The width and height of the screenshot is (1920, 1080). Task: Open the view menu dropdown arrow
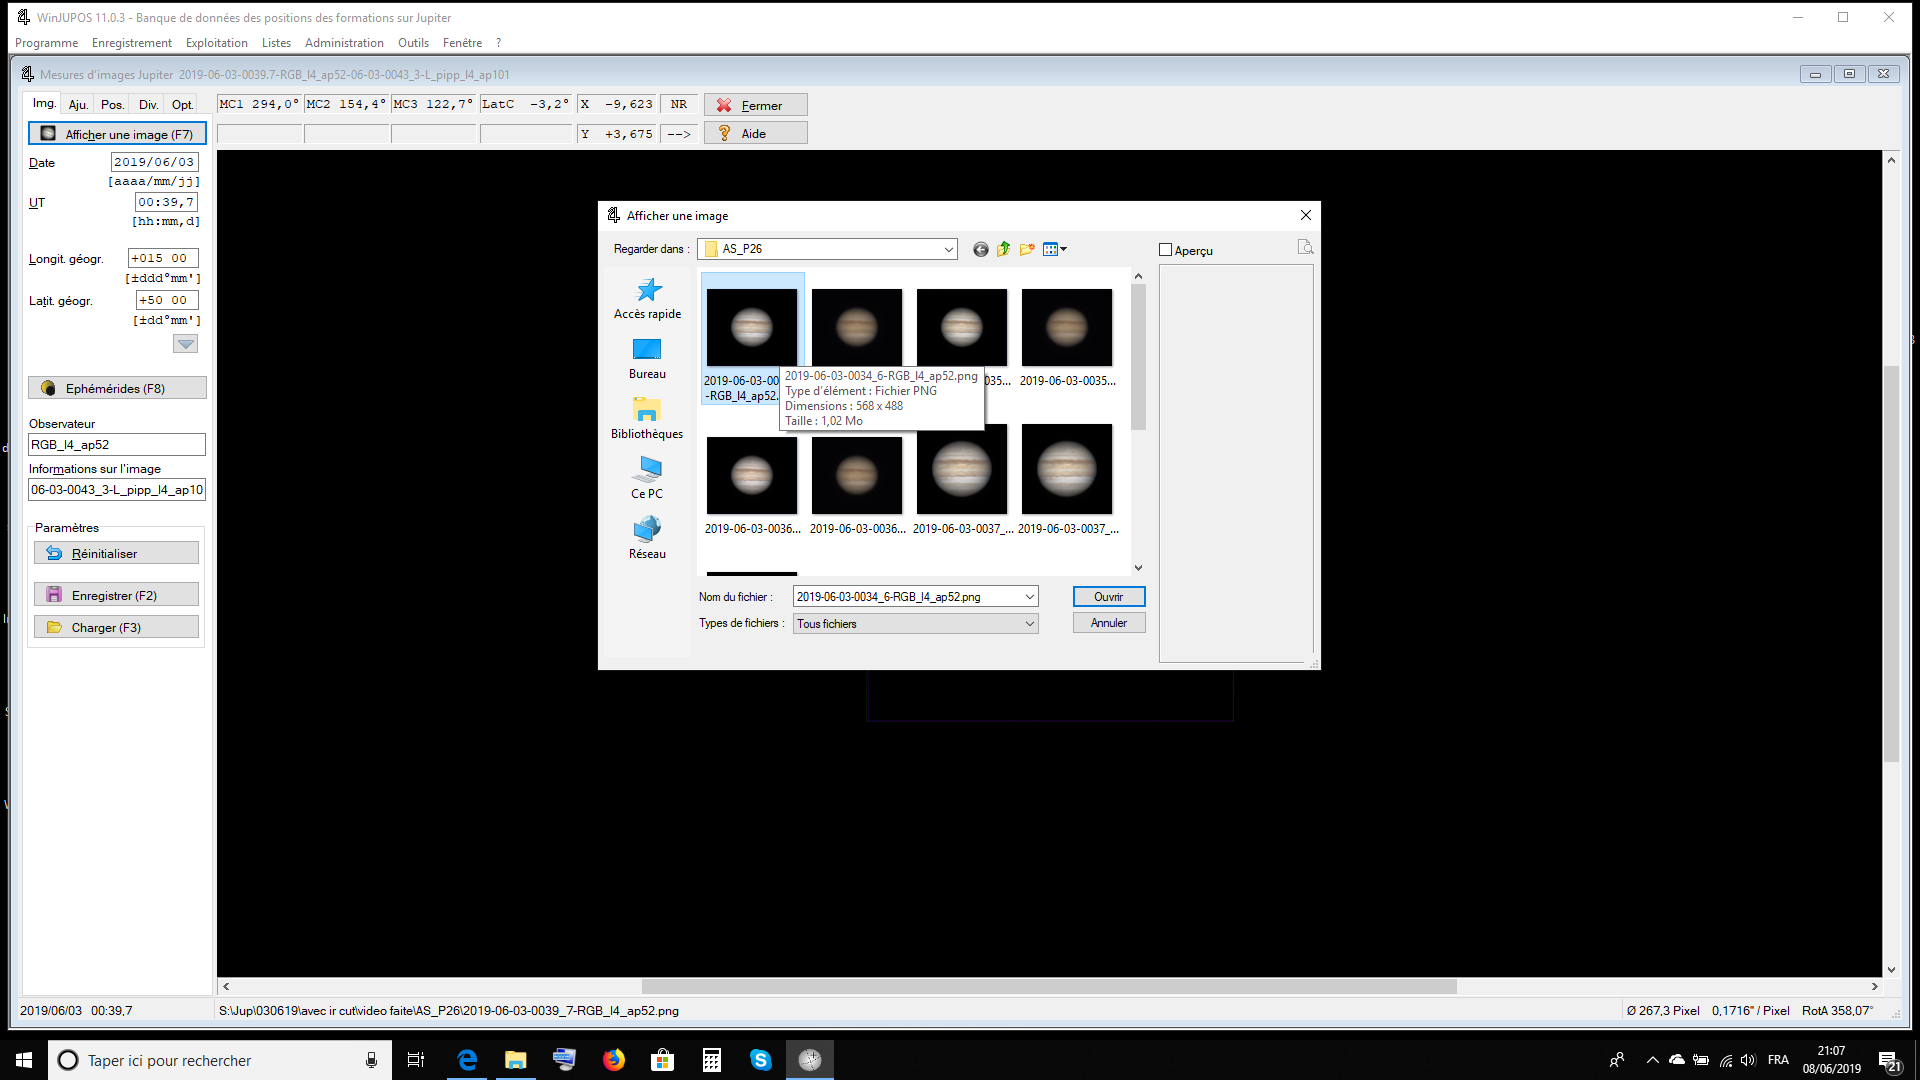point(1064,249)
